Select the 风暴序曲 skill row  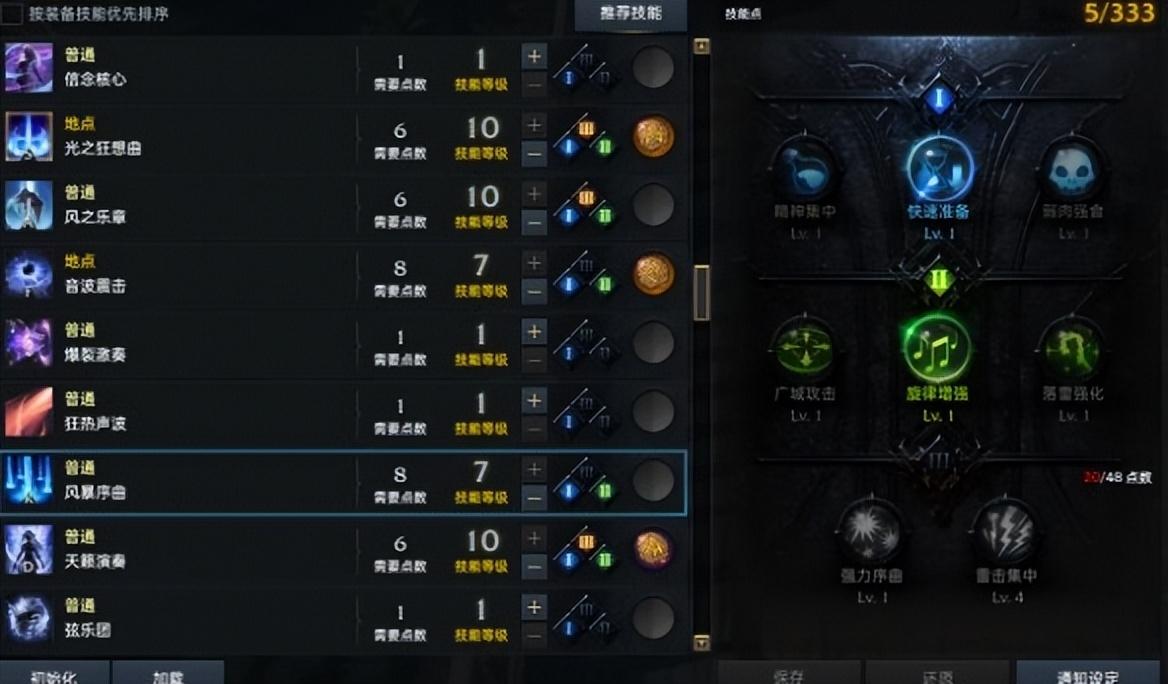[343, 482]
